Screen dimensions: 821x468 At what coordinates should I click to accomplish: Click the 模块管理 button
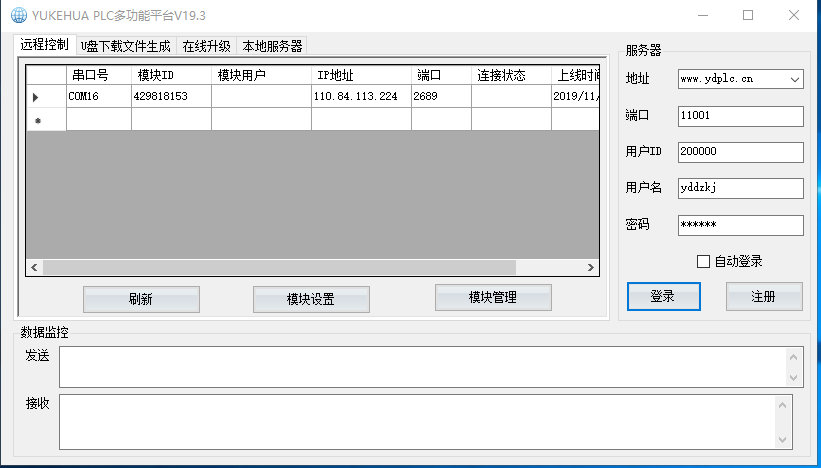click(x=493, y=297)
